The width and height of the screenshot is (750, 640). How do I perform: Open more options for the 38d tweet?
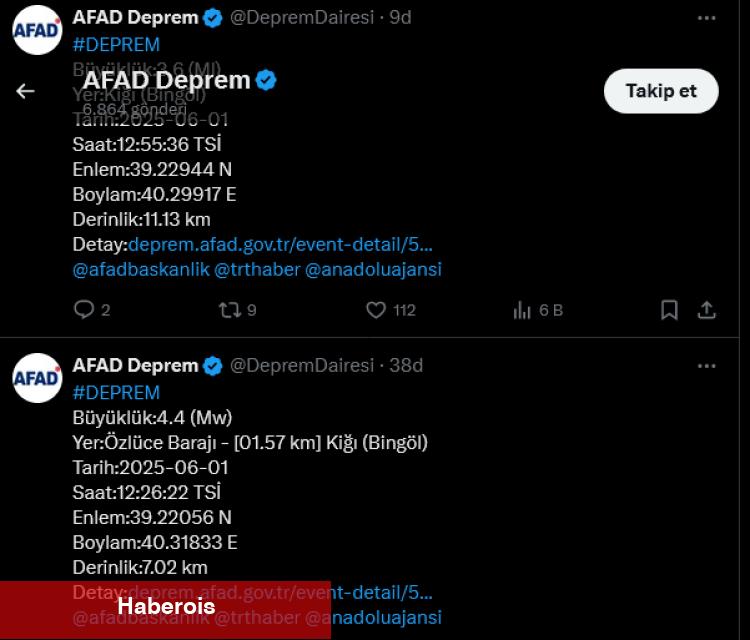coord(706,366)
